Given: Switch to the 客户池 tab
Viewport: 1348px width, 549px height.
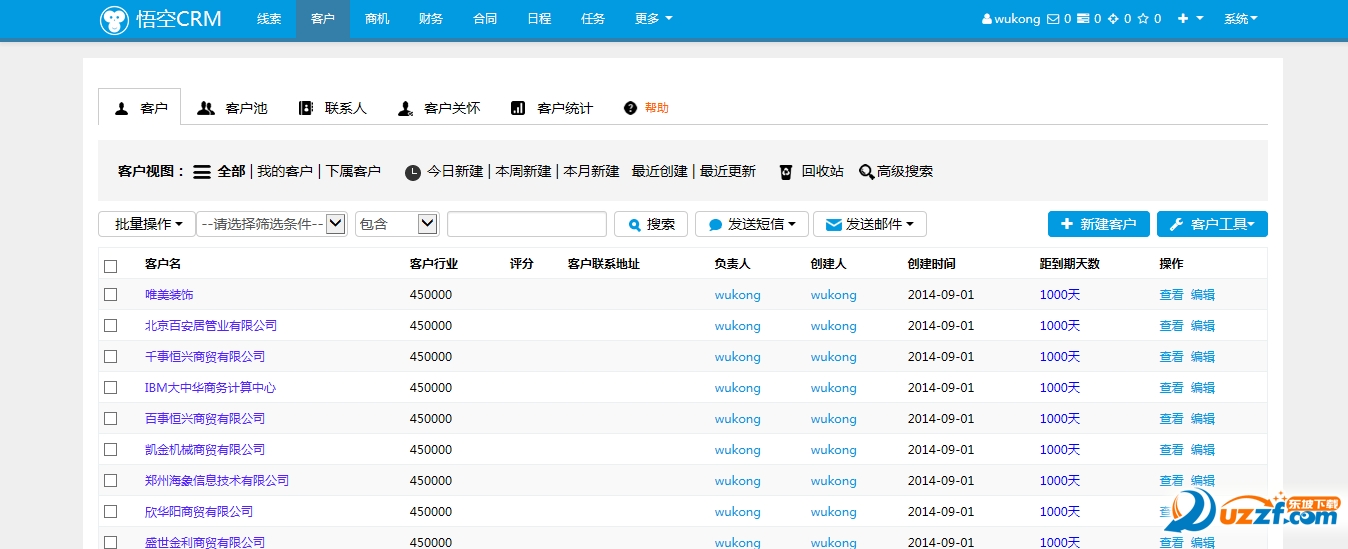Looking at the screenshot, I should click(x=233, y=108).
